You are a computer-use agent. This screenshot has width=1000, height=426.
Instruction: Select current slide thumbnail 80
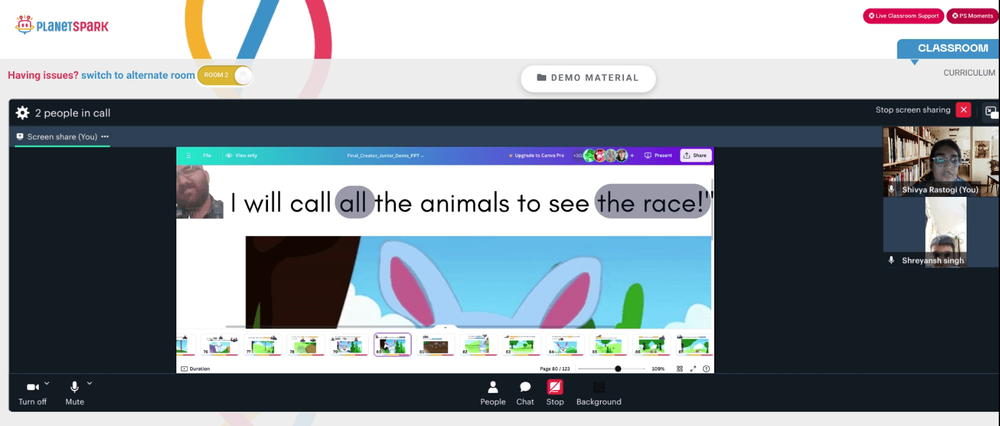(x=392, y=345)
